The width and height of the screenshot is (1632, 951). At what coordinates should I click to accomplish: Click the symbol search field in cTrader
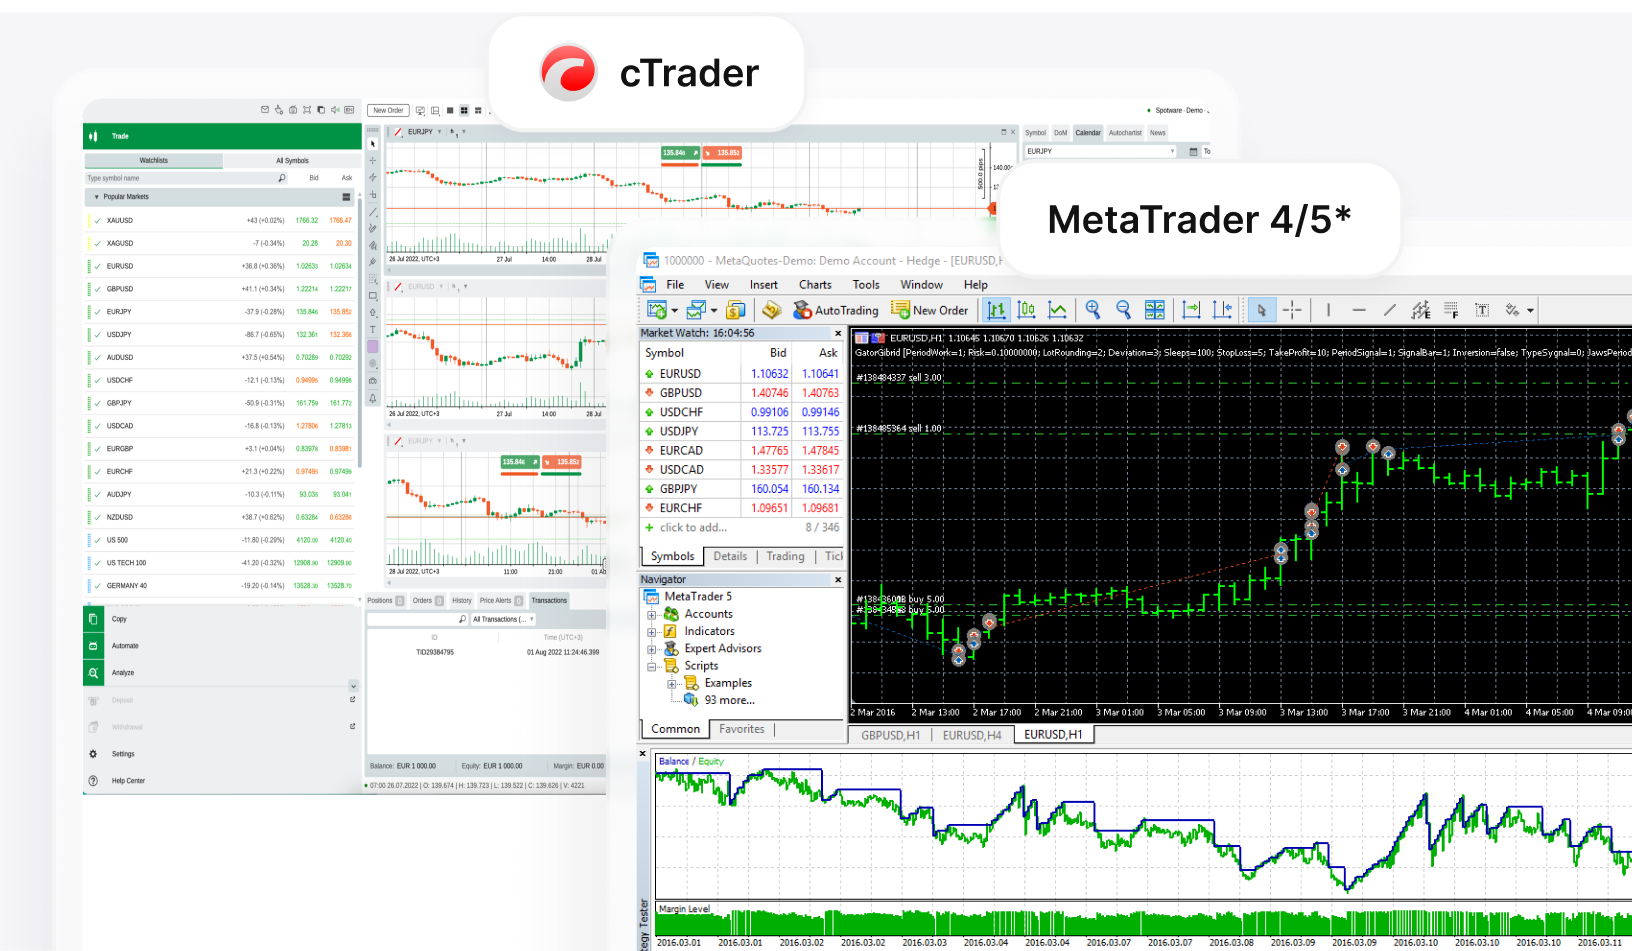click(186, 178)
